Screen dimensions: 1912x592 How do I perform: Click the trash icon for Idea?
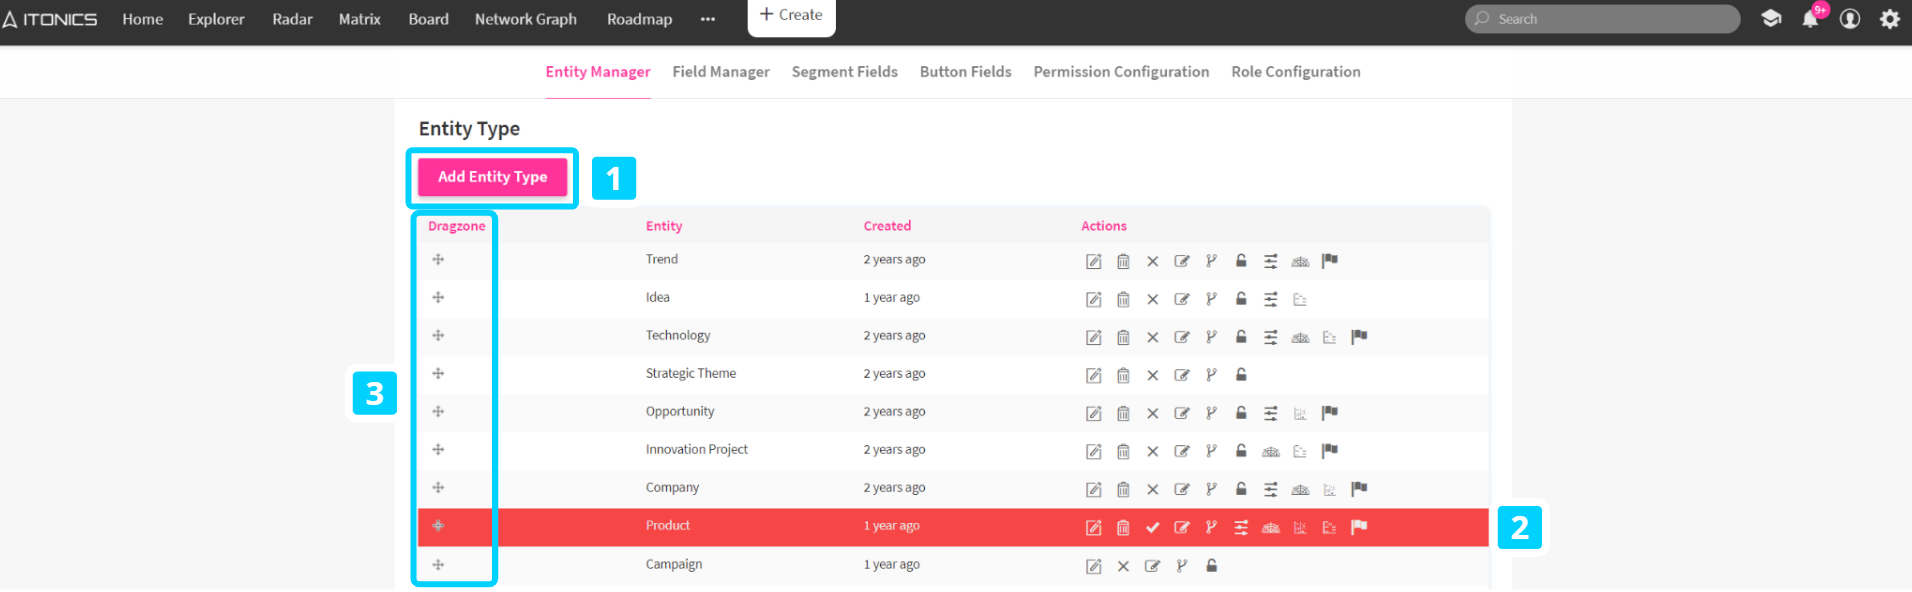coord(1123,299)
